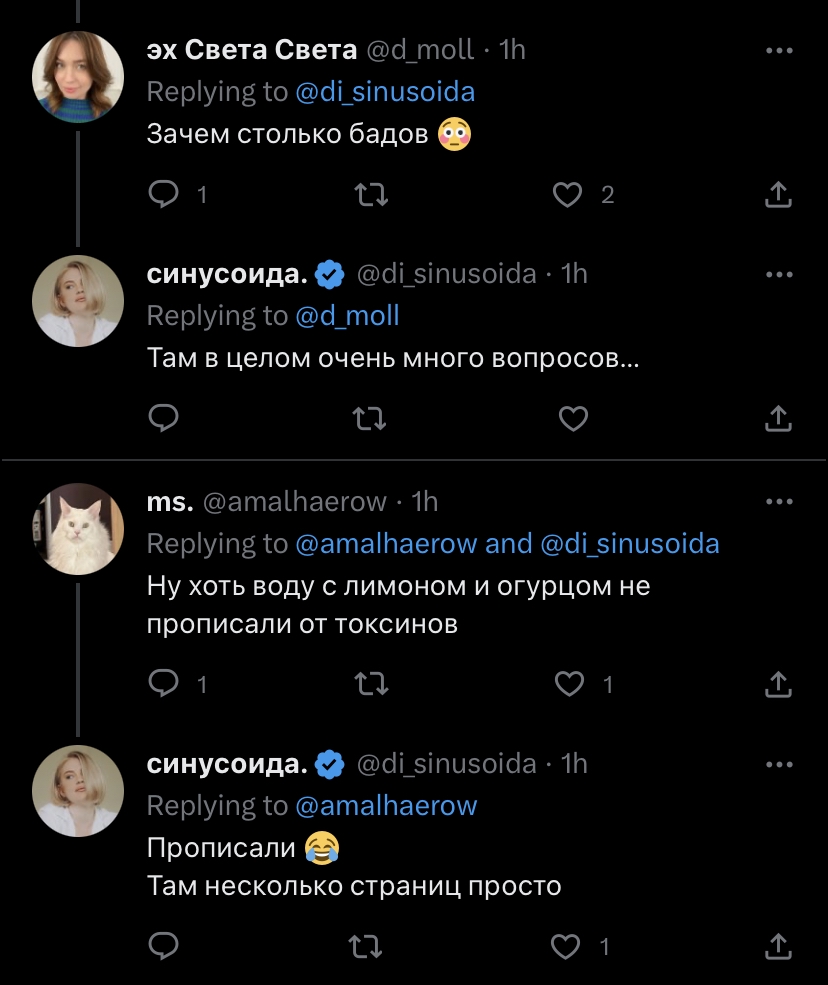
Task: Open @d_moll mention link
Action: point(347,316)
